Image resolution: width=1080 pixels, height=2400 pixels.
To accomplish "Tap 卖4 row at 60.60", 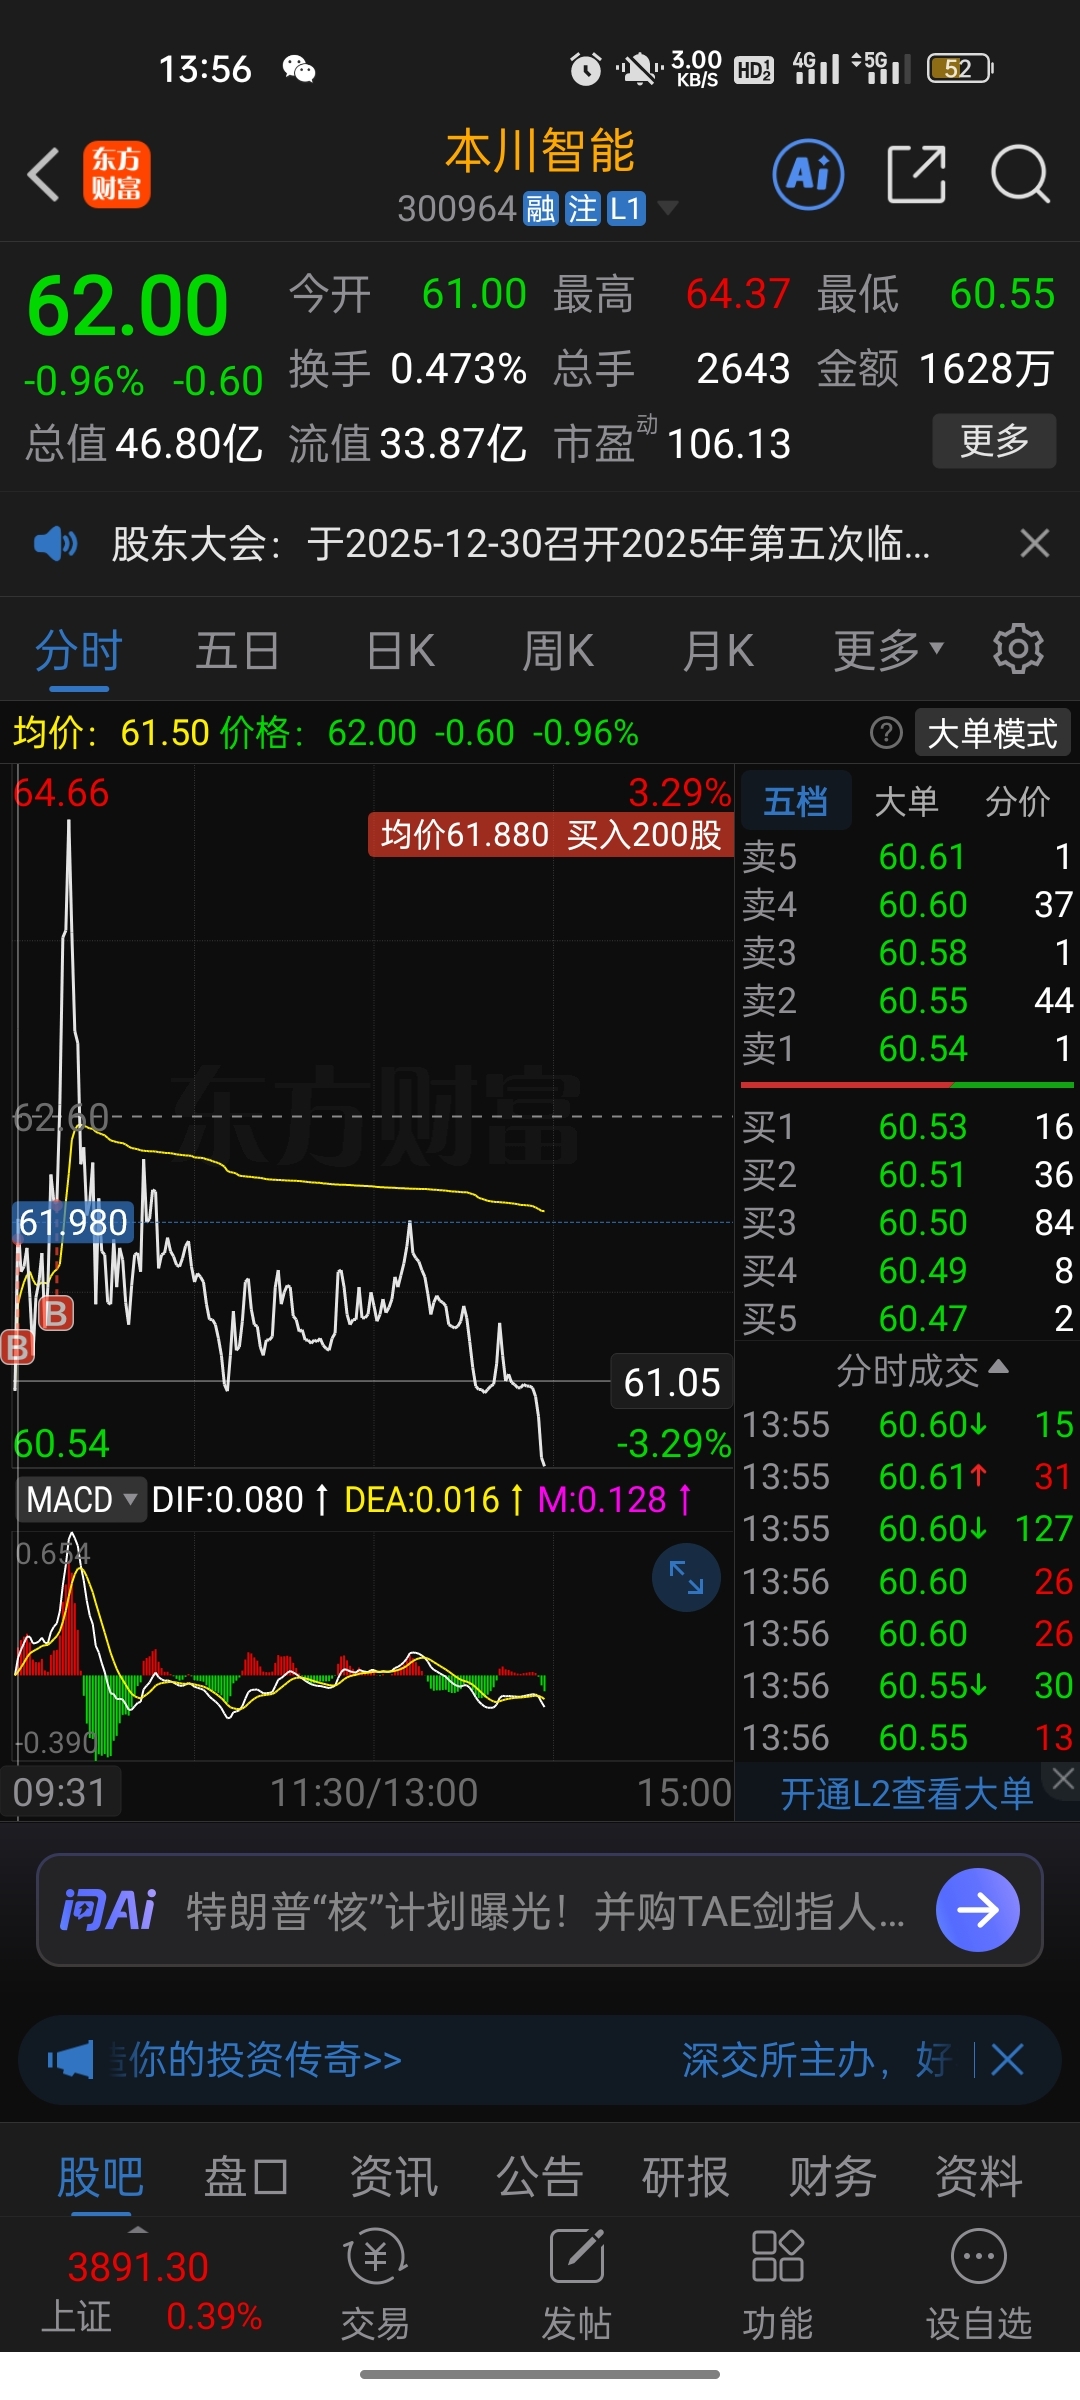I will [907, 904].
